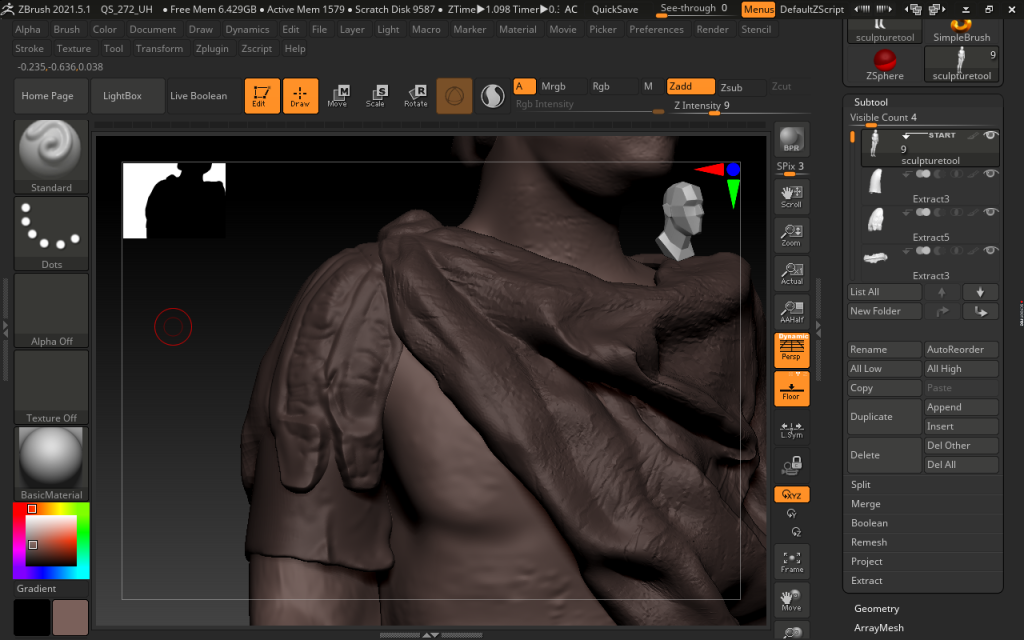This screenshot has width=1024, height=640.
Task: Open the Document menu
Action: (x=152, y=29)
